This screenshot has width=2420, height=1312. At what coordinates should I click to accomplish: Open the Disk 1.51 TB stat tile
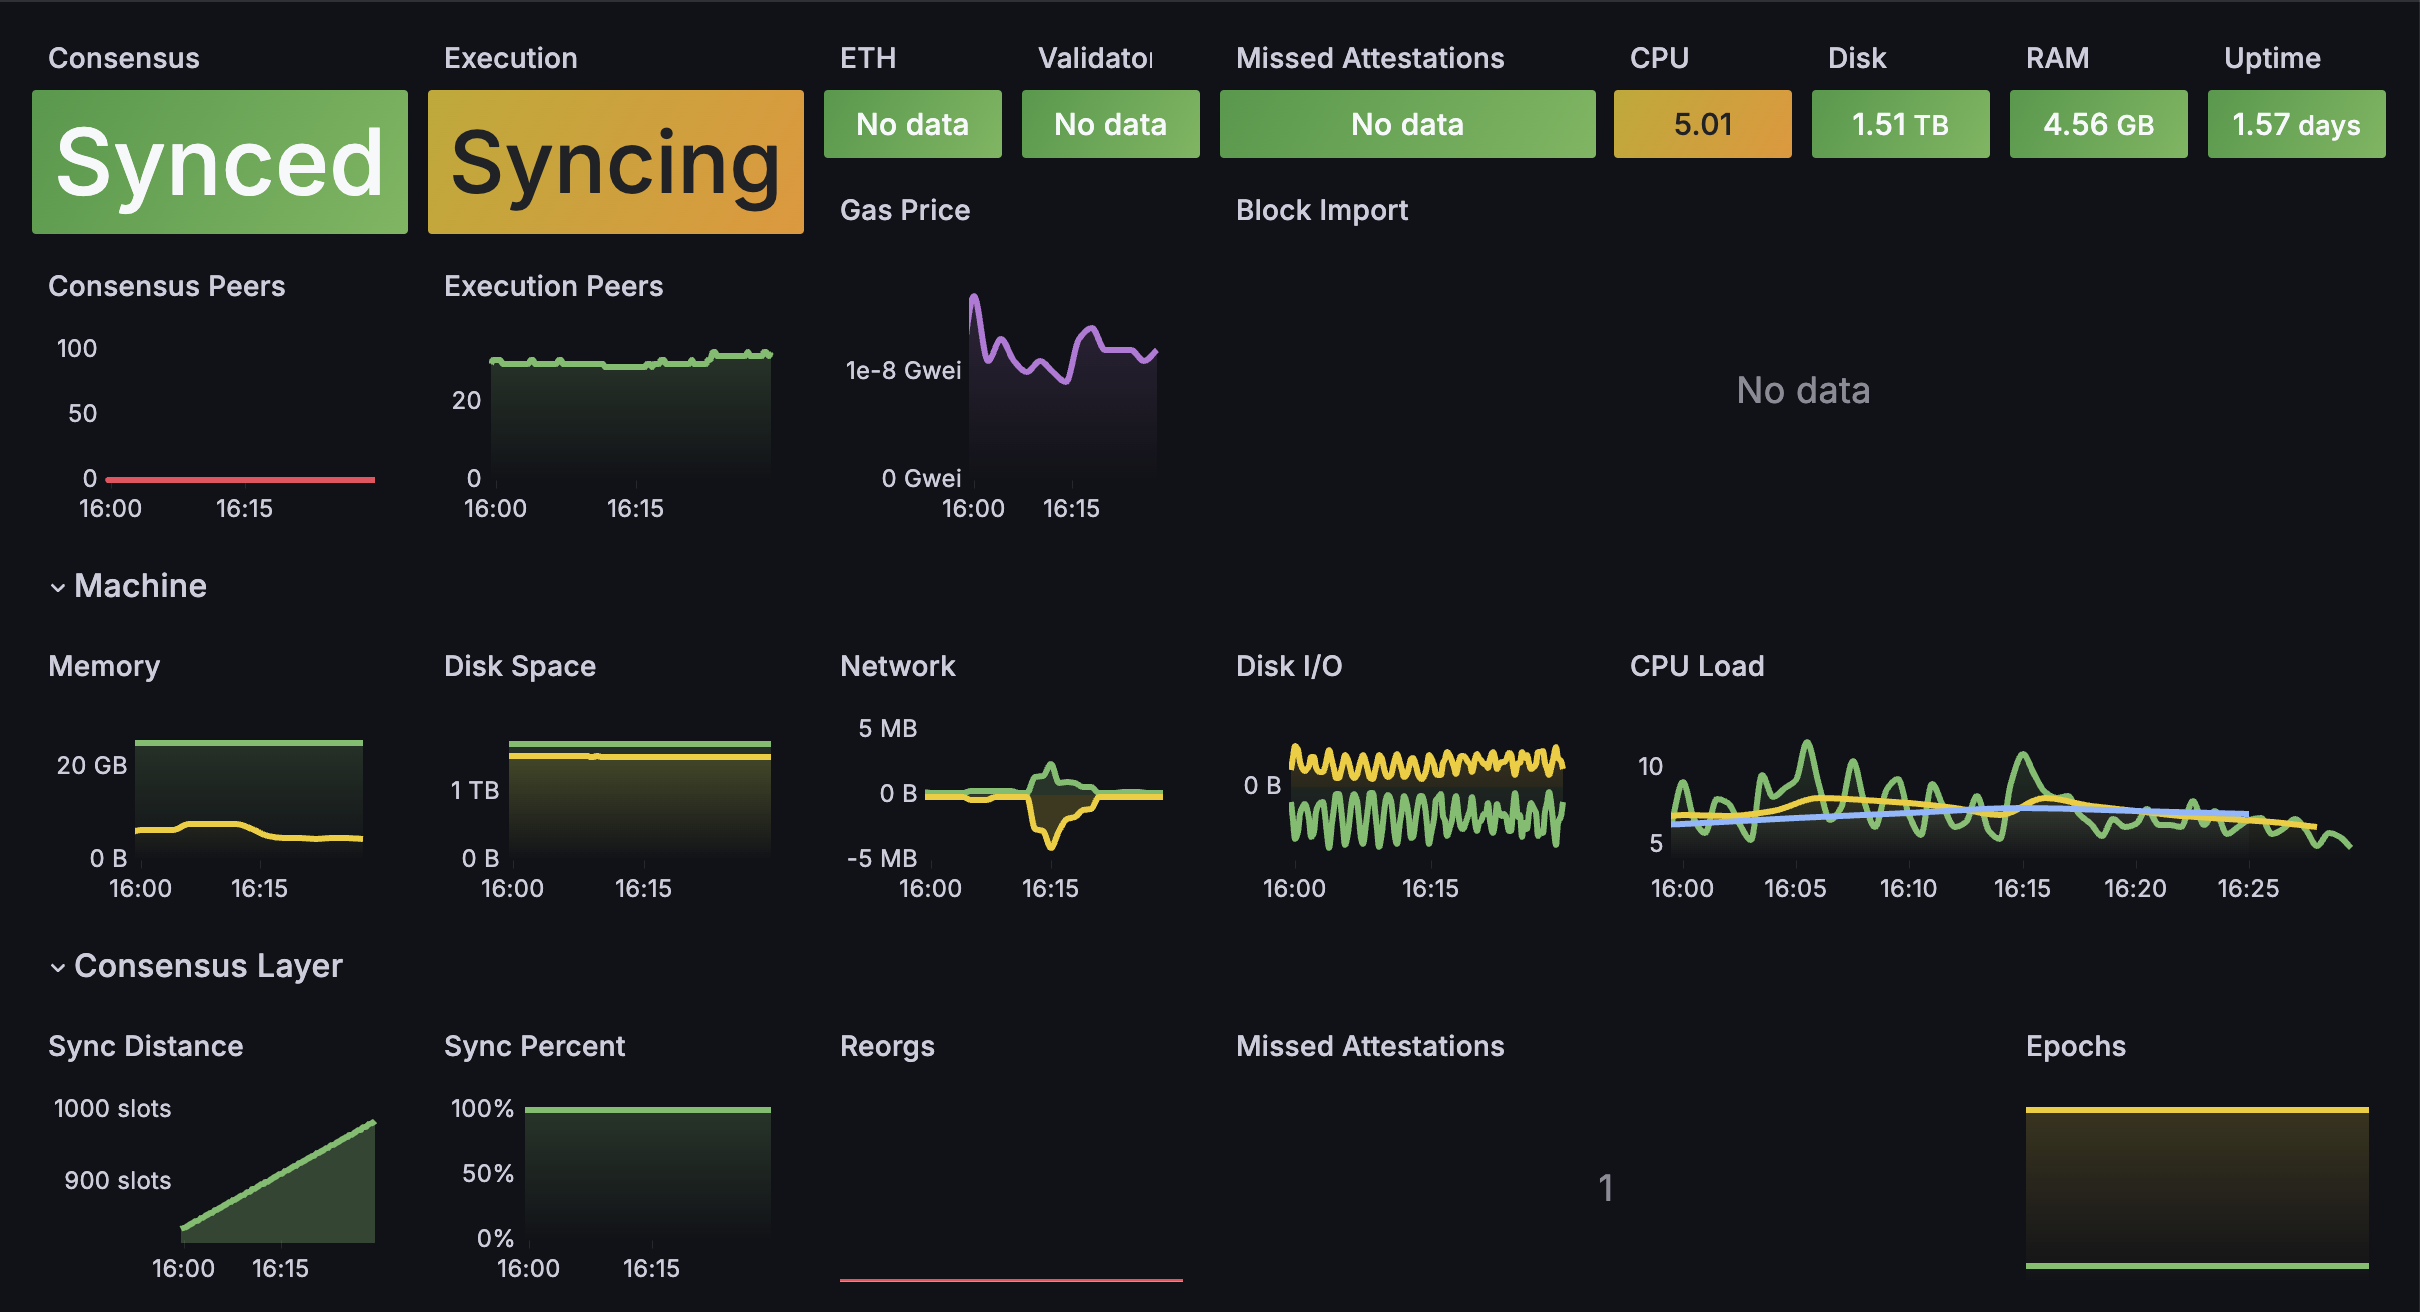[1900, 124]
